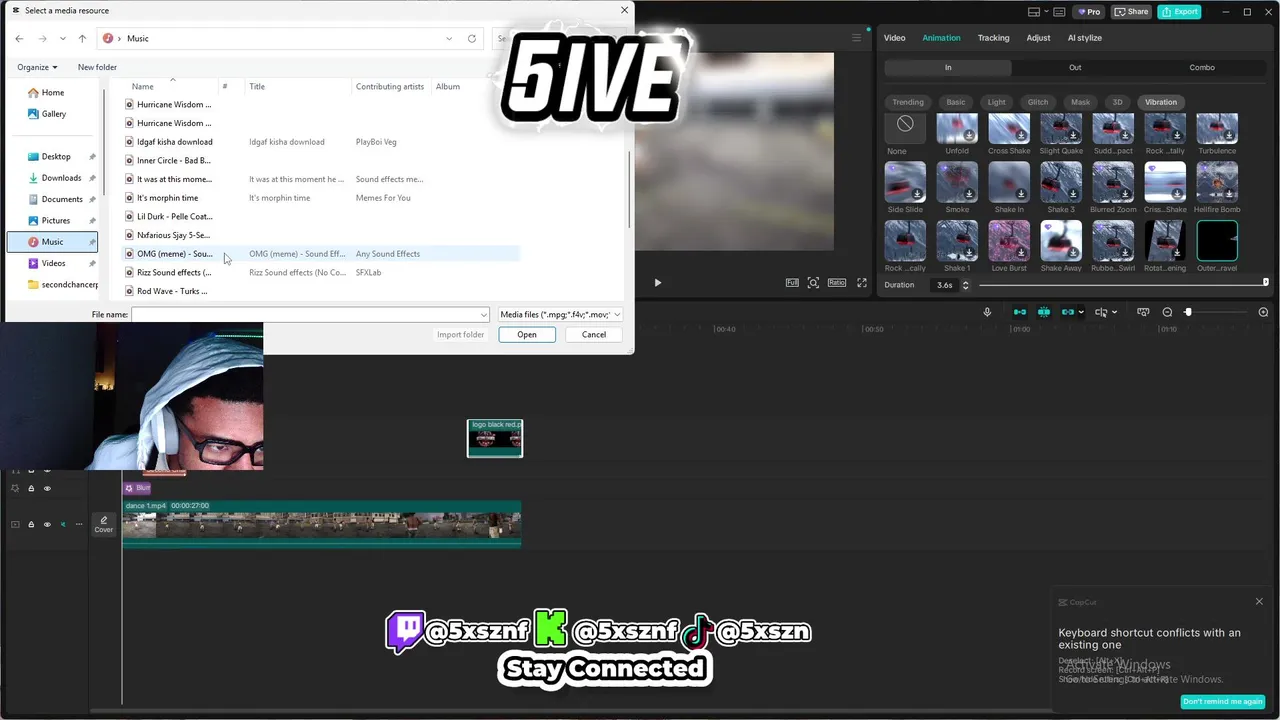Enter fullscreen preview with expand icon
Screen dimensions: 1280x720
tap(862, 283)
